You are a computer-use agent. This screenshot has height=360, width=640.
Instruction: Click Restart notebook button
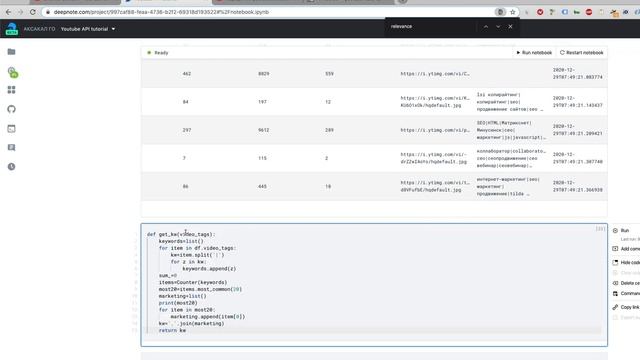pyautogui.click(x=581, y=53)
